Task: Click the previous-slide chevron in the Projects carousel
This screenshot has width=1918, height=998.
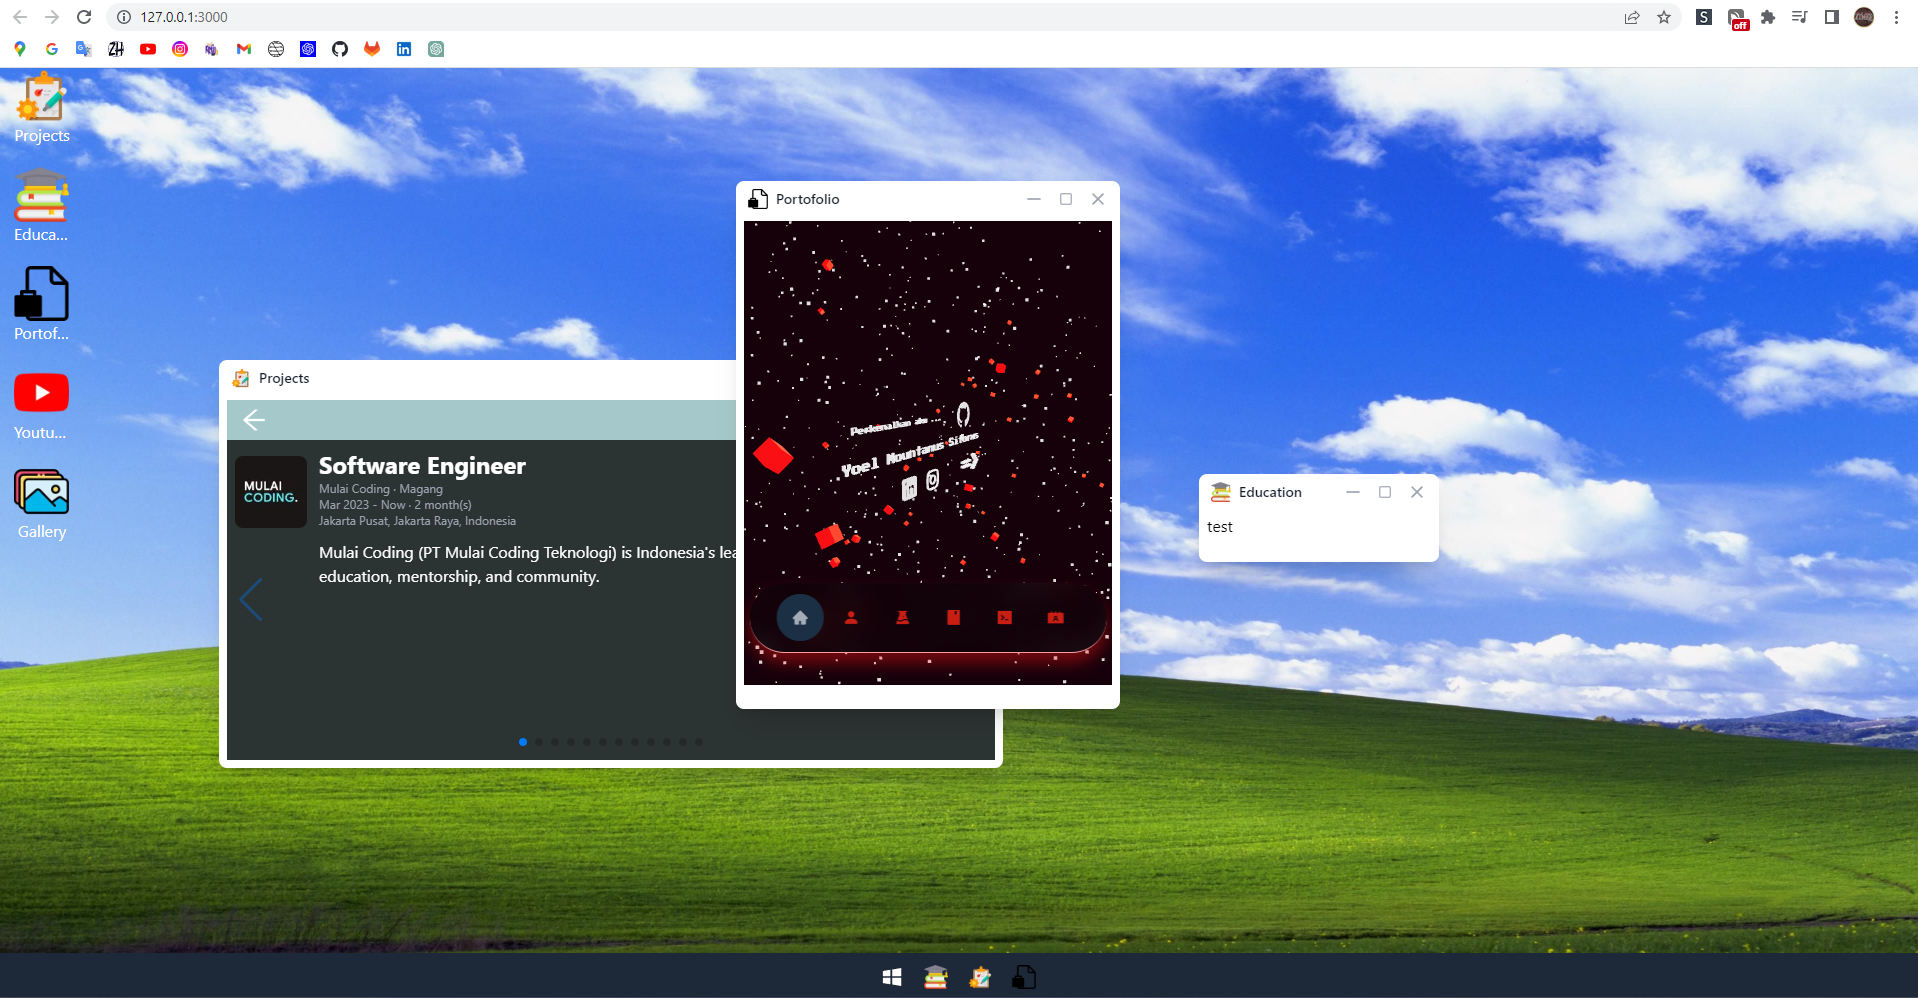Action: tap(251, 599)
